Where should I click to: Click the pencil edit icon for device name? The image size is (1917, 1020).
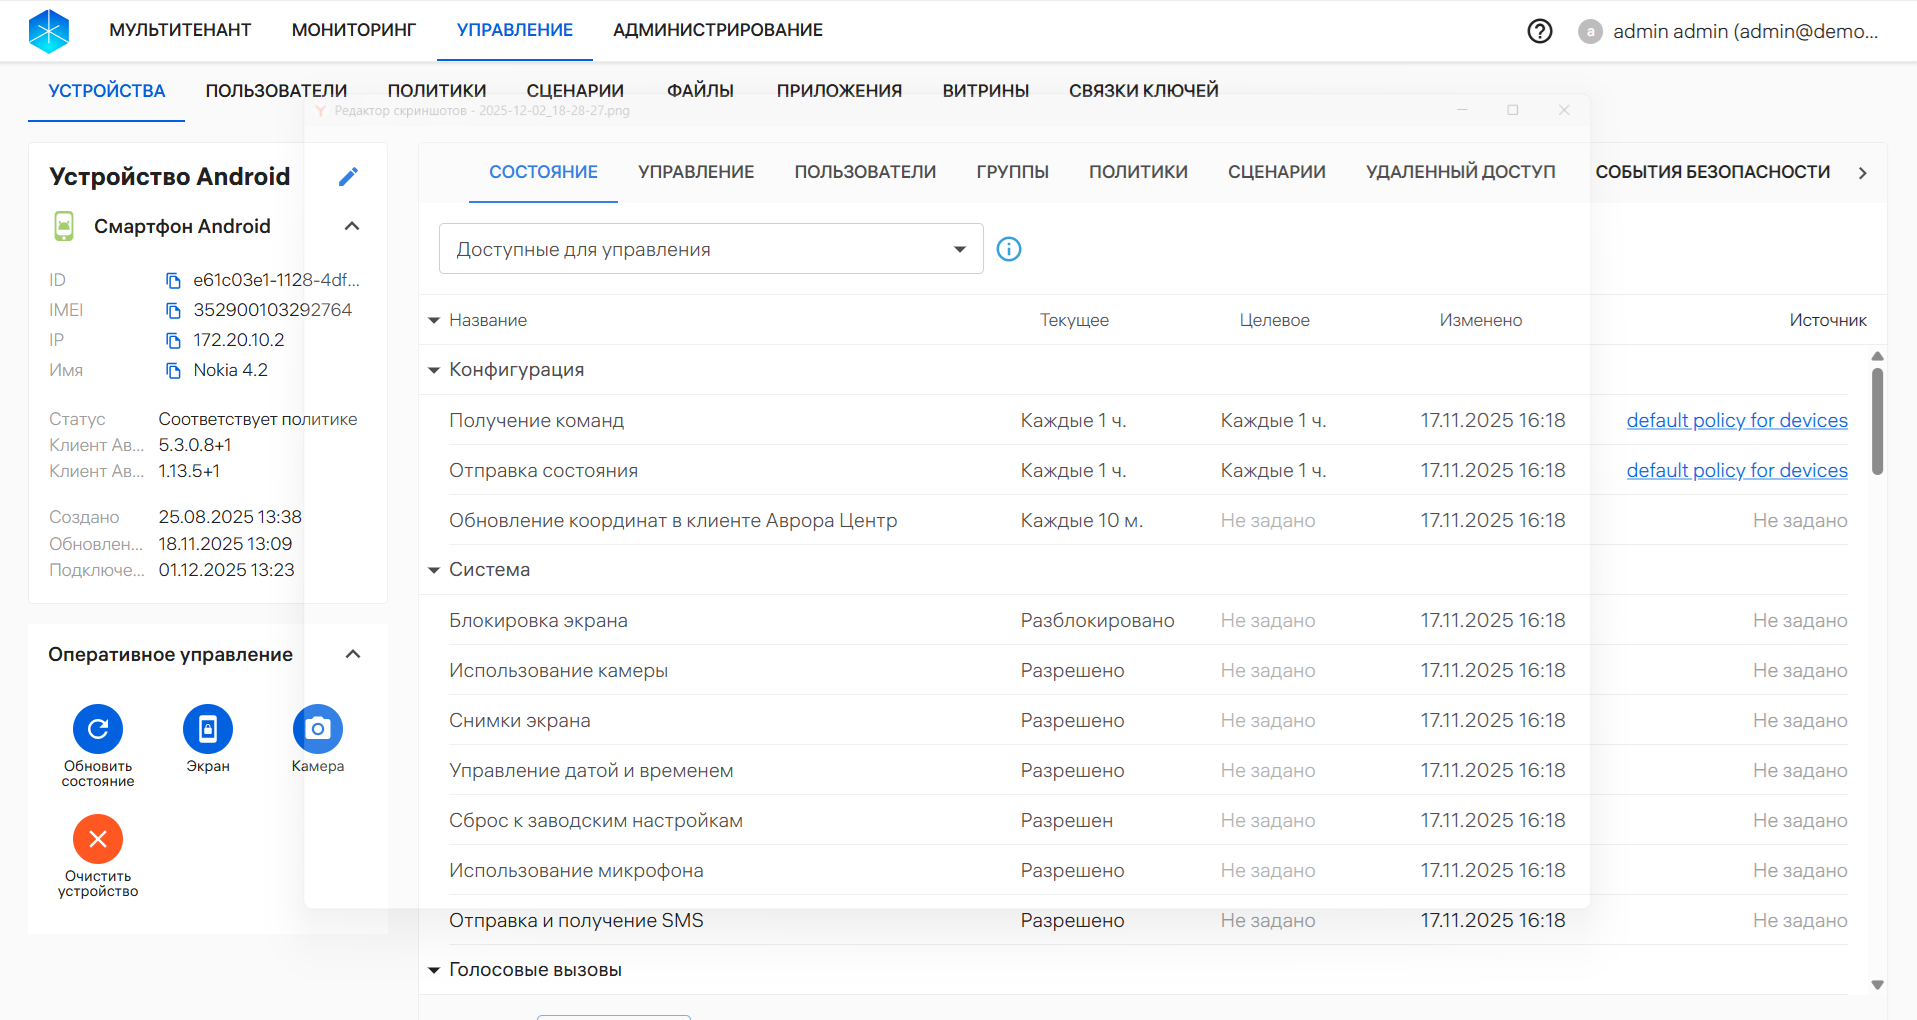tap(348, 177)
